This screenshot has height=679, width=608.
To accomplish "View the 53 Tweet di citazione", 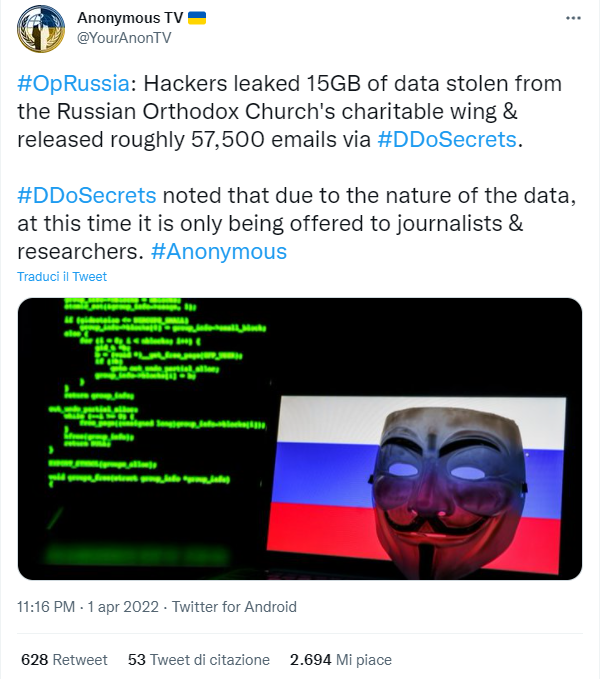I will click(199, 660).
